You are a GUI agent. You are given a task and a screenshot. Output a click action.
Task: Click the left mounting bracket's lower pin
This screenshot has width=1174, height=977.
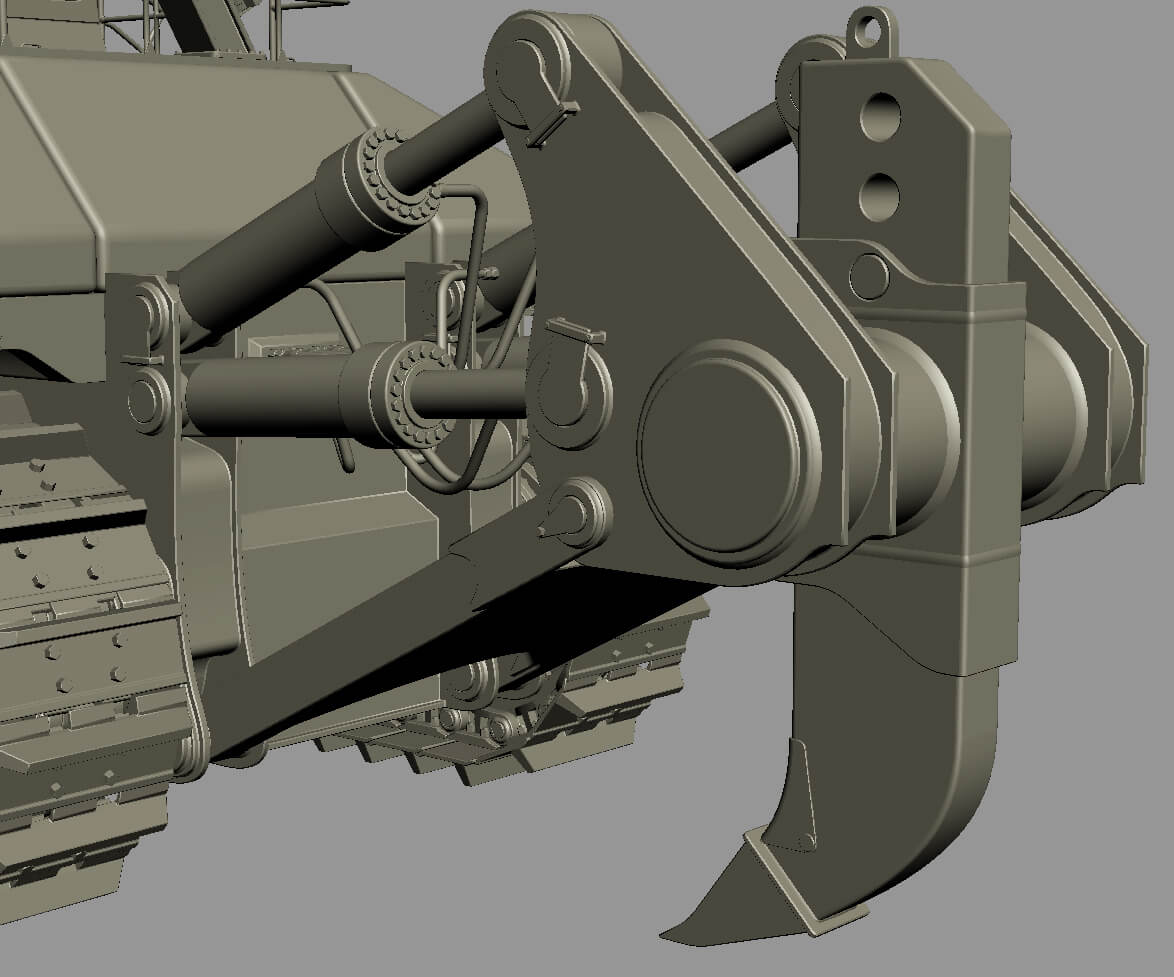(148, 398)
